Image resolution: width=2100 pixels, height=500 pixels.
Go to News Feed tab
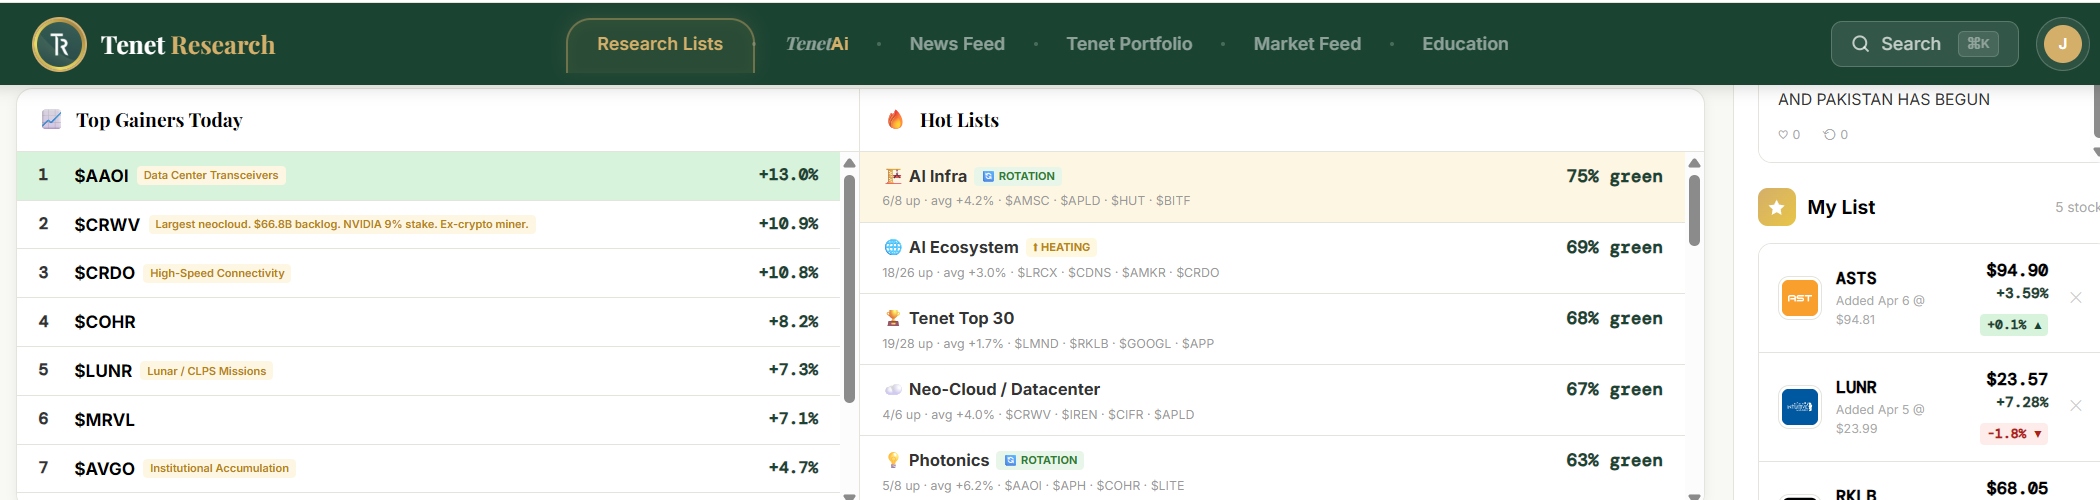click(x=957, y=44)
